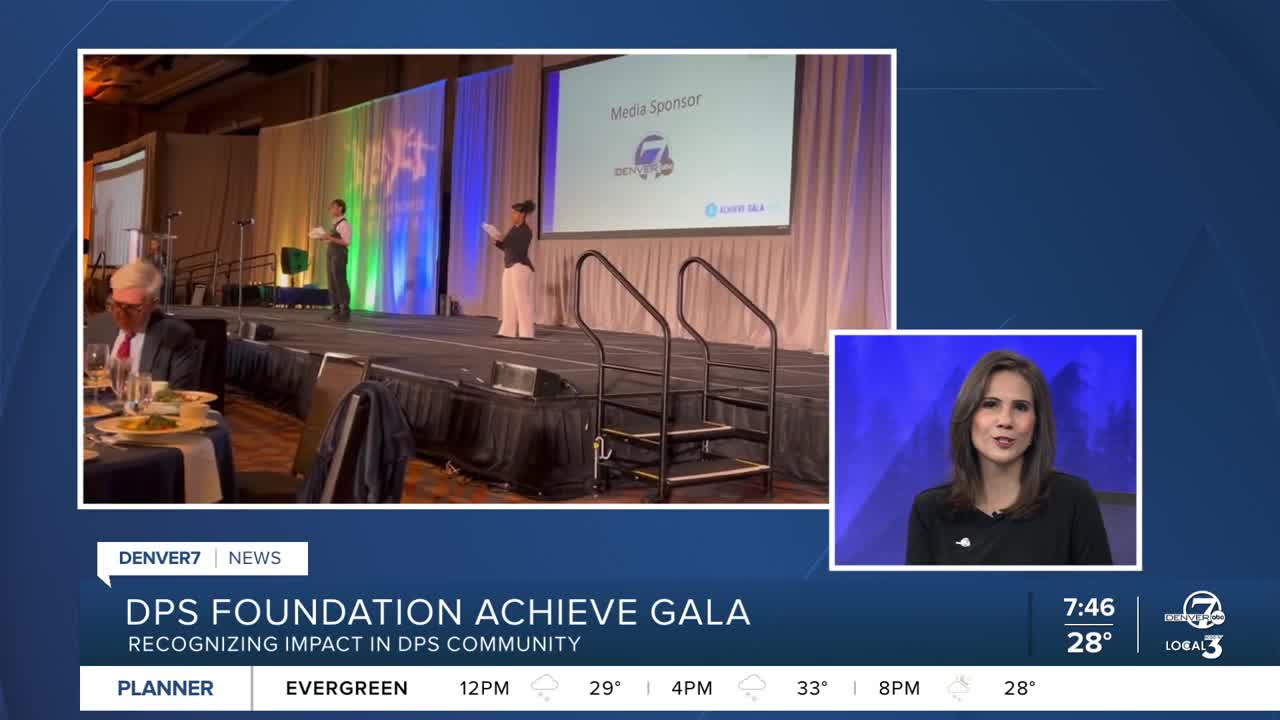
Task: Open the EVERGREEN location entry
Action: (x=345, y=688)
